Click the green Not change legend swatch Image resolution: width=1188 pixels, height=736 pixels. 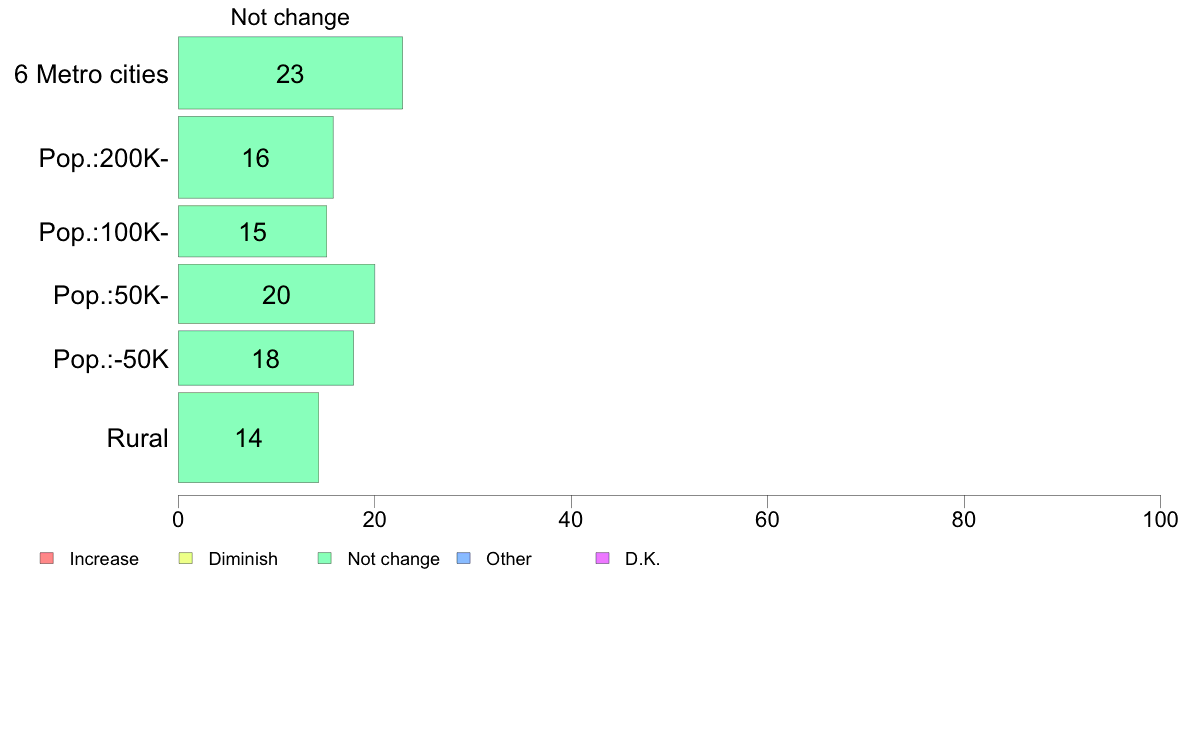325,559
